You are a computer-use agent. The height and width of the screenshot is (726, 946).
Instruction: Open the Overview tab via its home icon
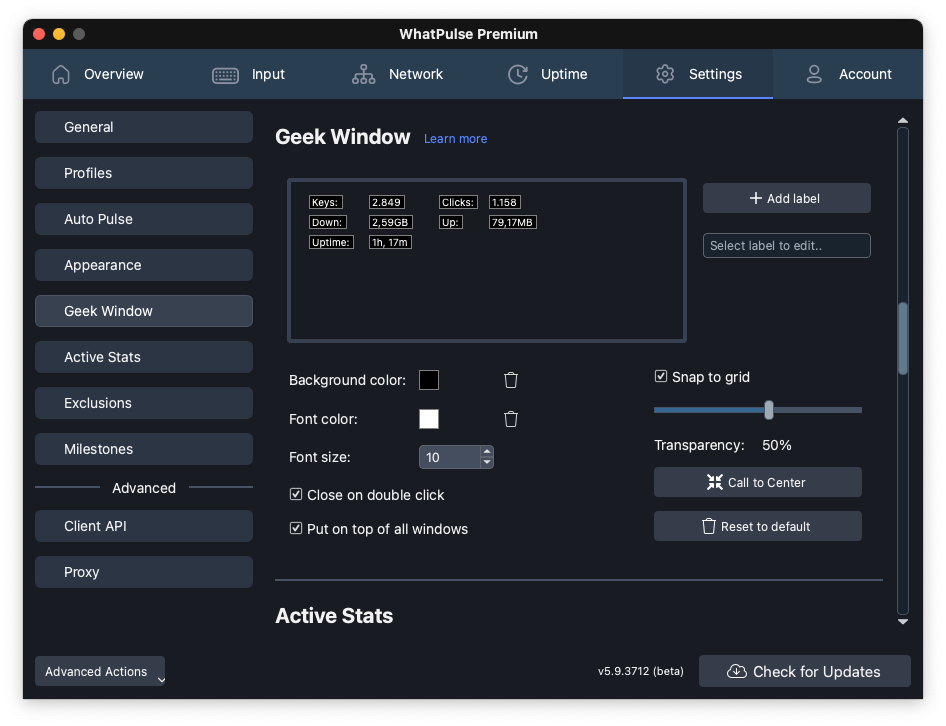tap(60, 74)
